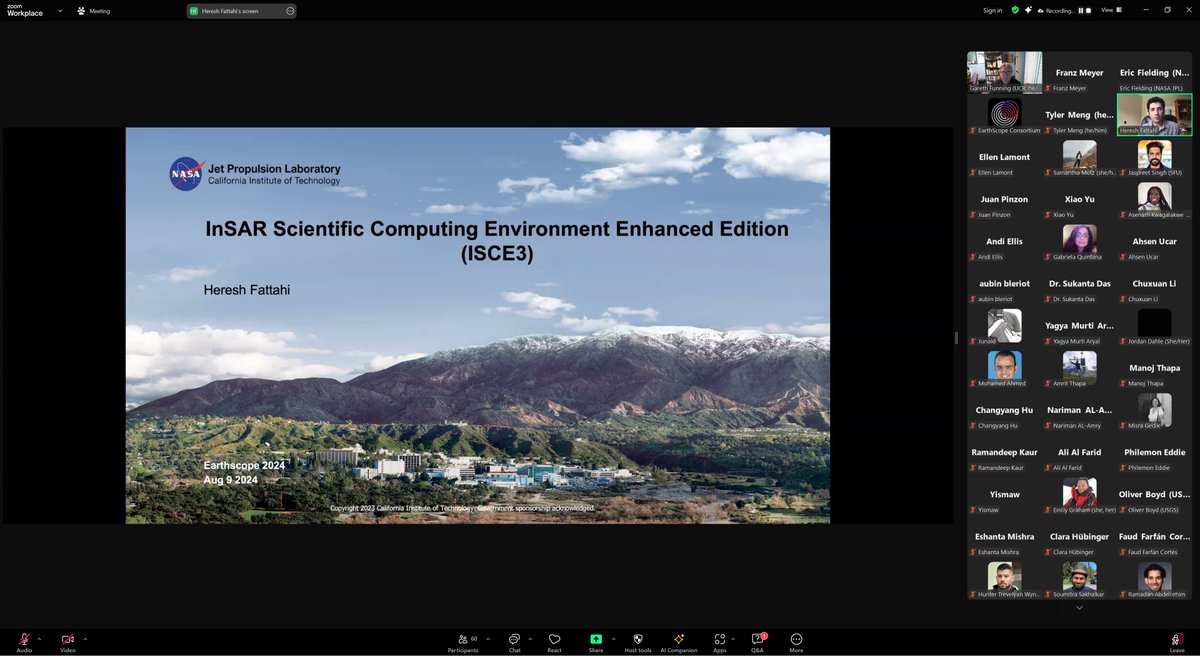Select Changyang Hu participant tile
Screen dimensions: 1200x656
(1004, 411)
